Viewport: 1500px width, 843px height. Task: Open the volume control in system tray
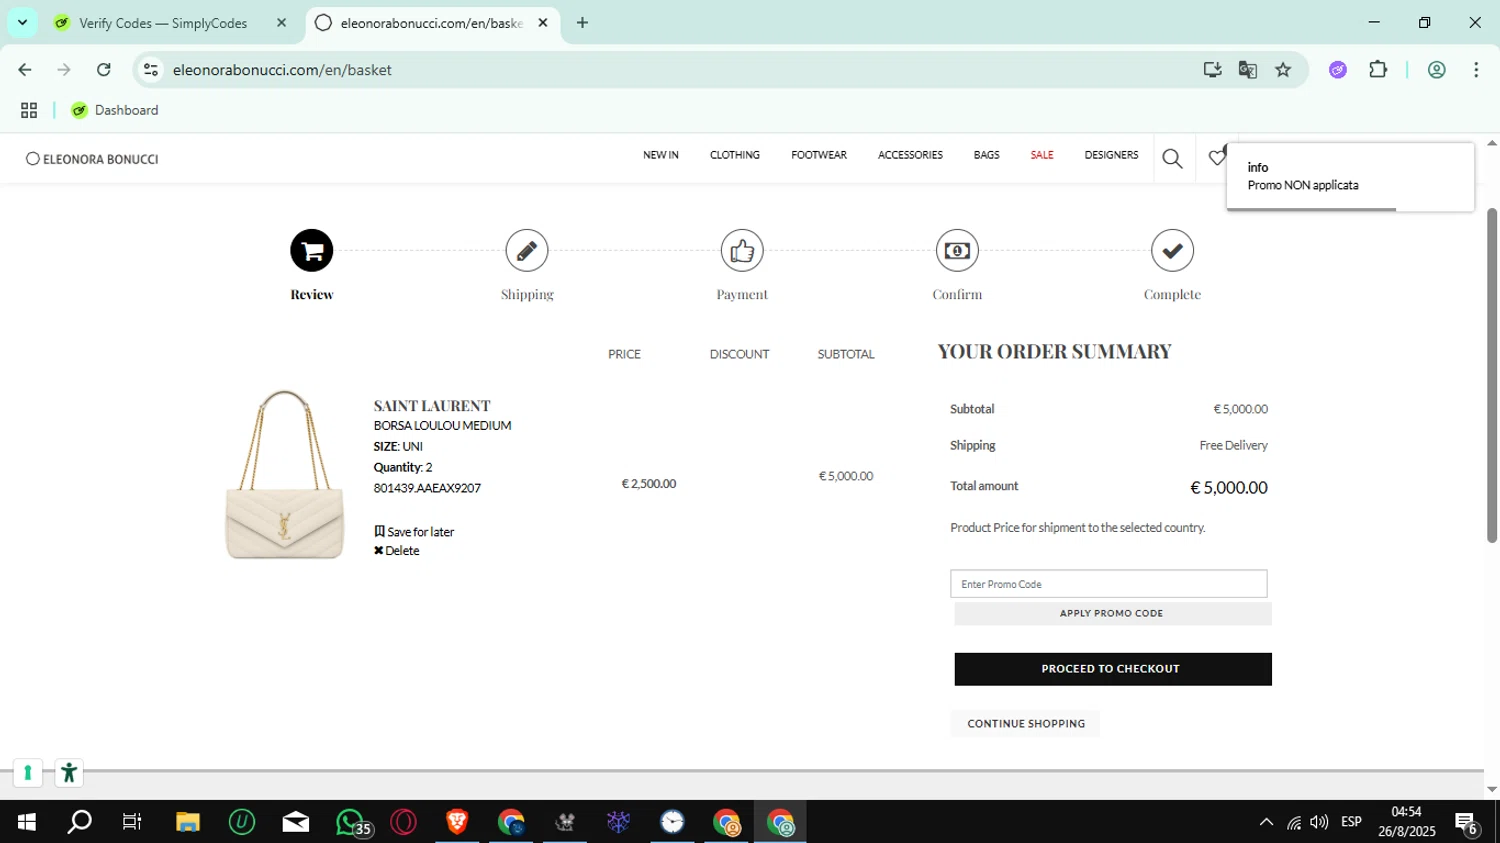pos(1319,822)
